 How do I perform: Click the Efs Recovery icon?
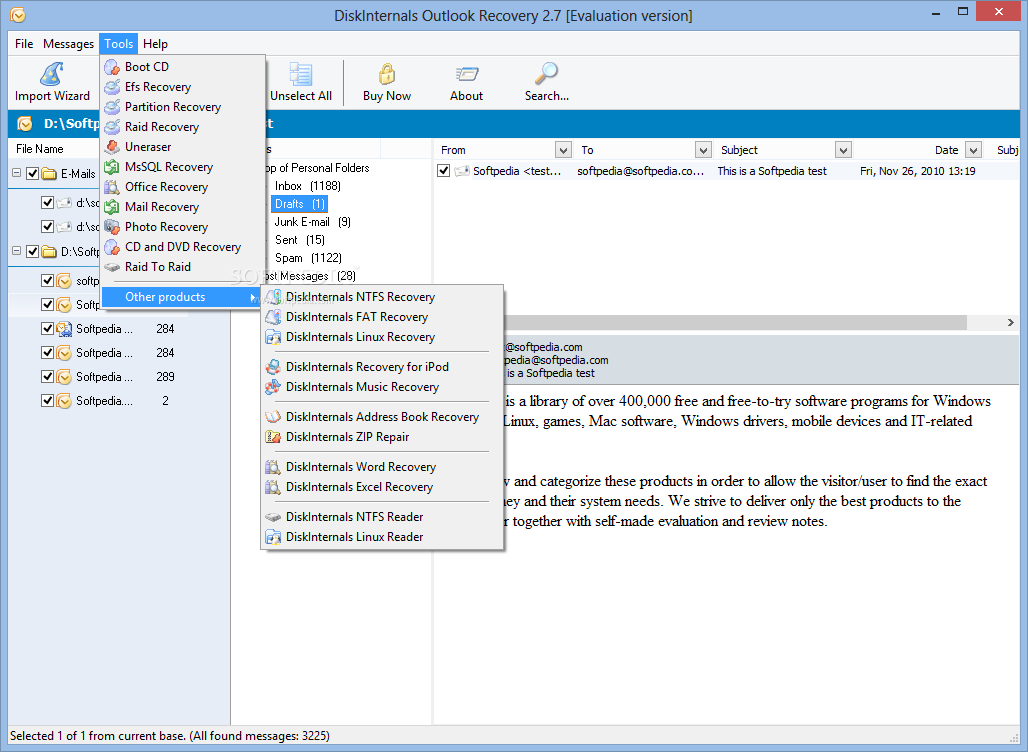[112, 87]
